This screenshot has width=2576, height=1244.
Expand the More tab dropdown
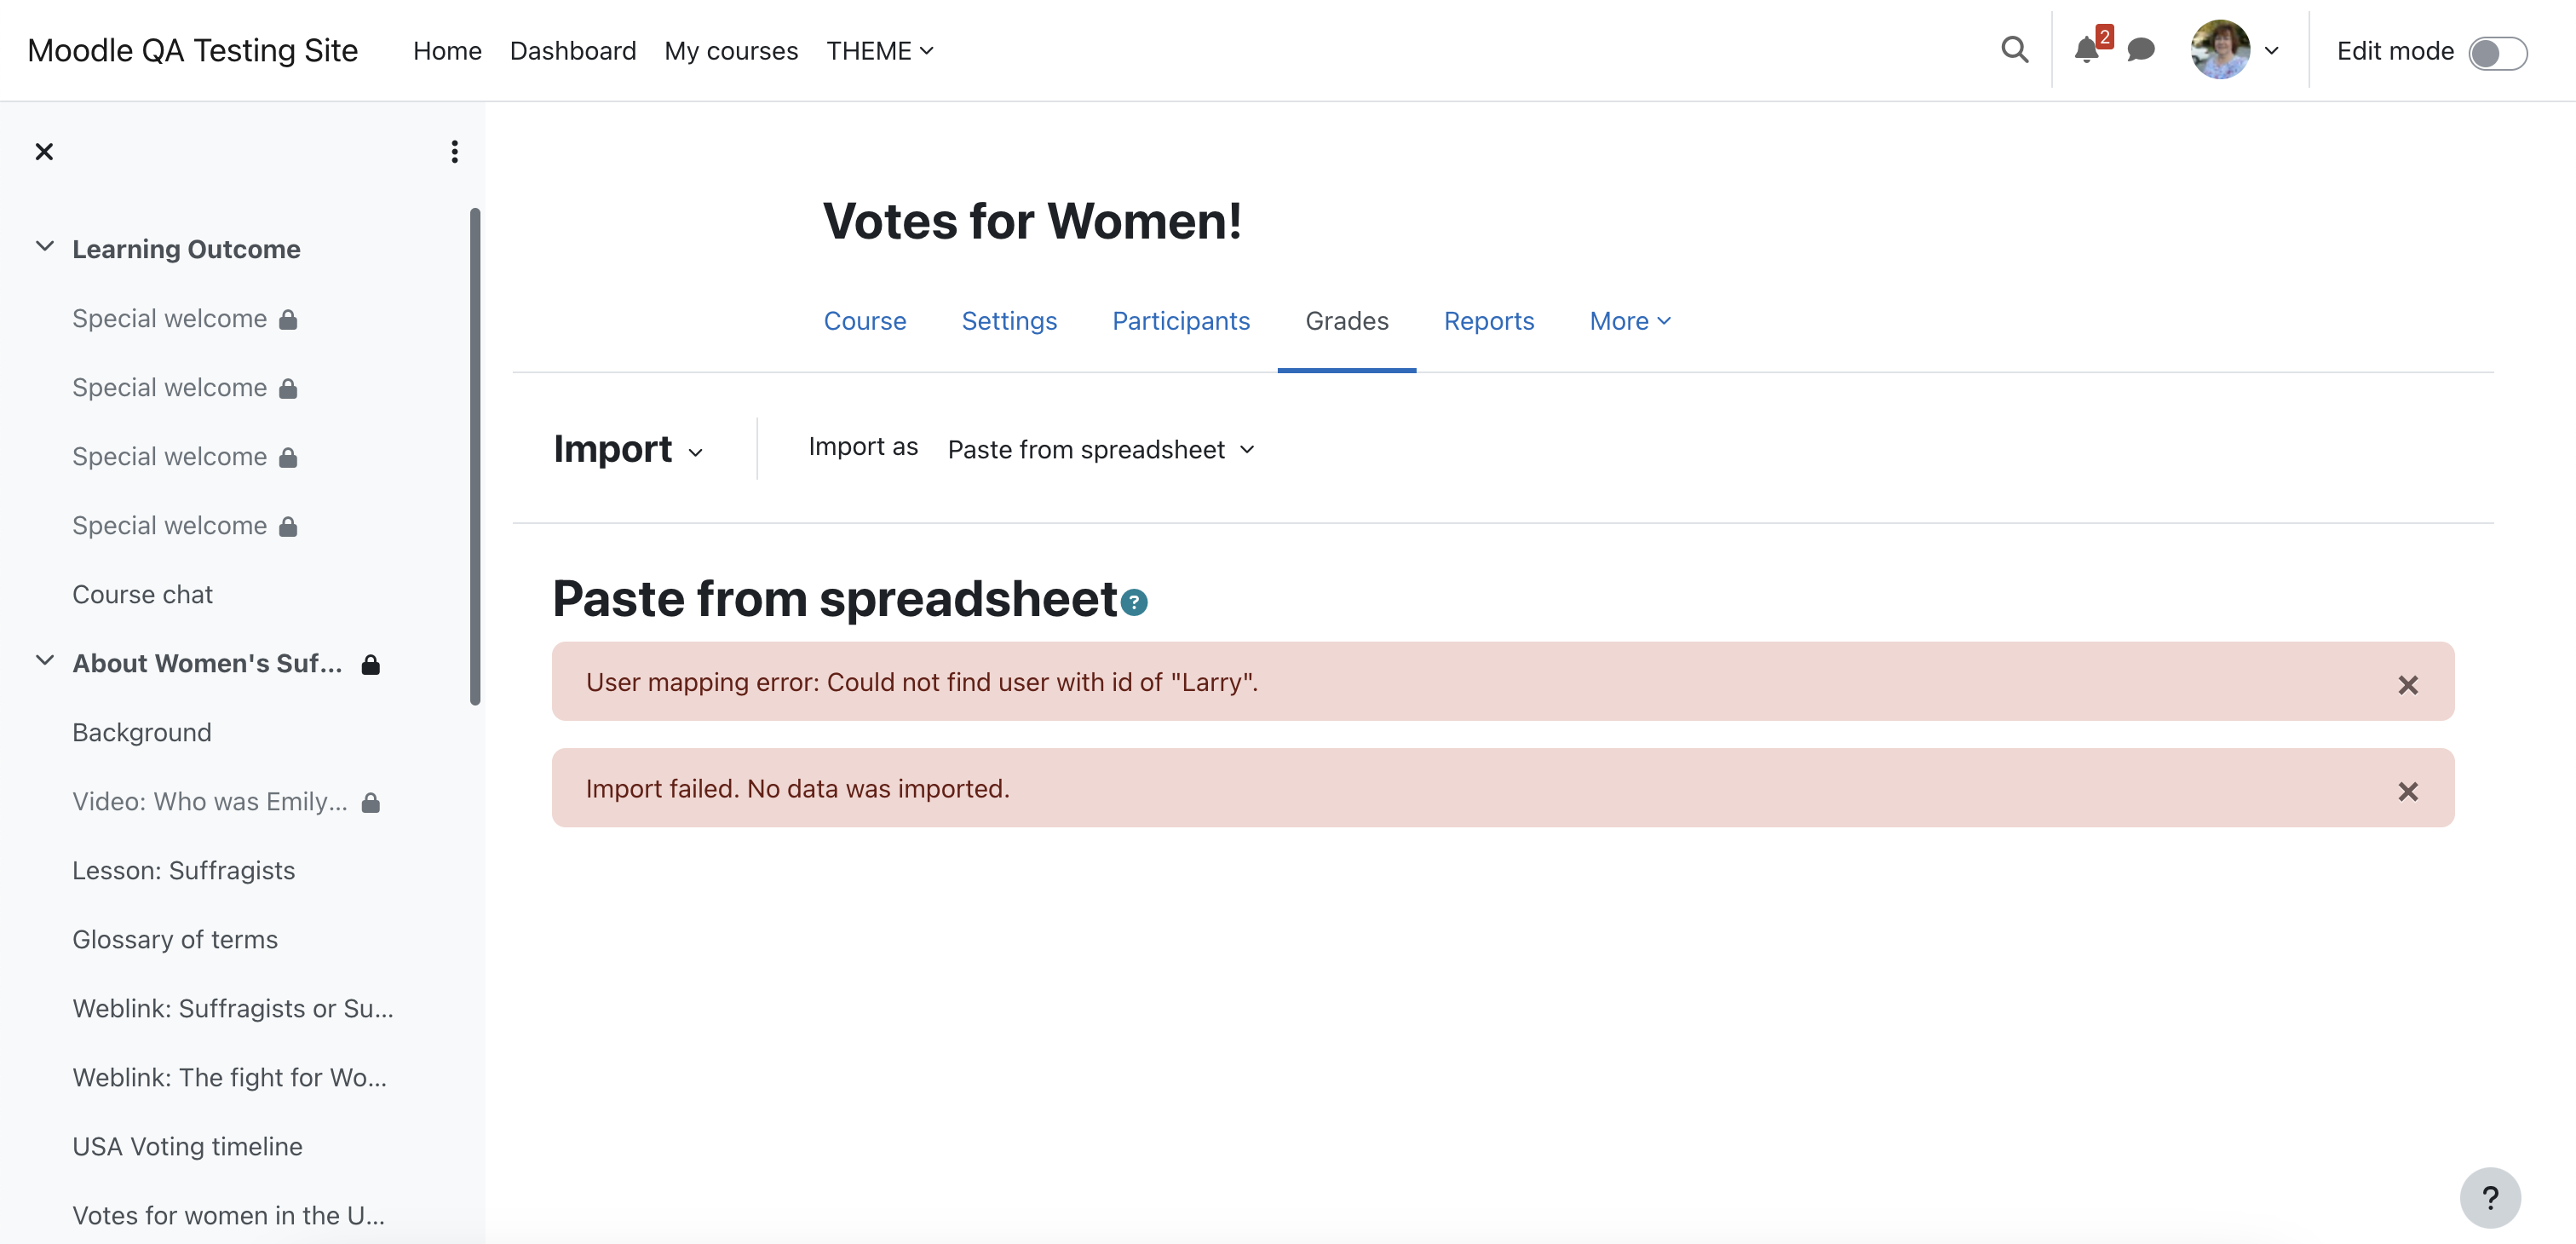pyautogui.click(x=1630, y=321)
